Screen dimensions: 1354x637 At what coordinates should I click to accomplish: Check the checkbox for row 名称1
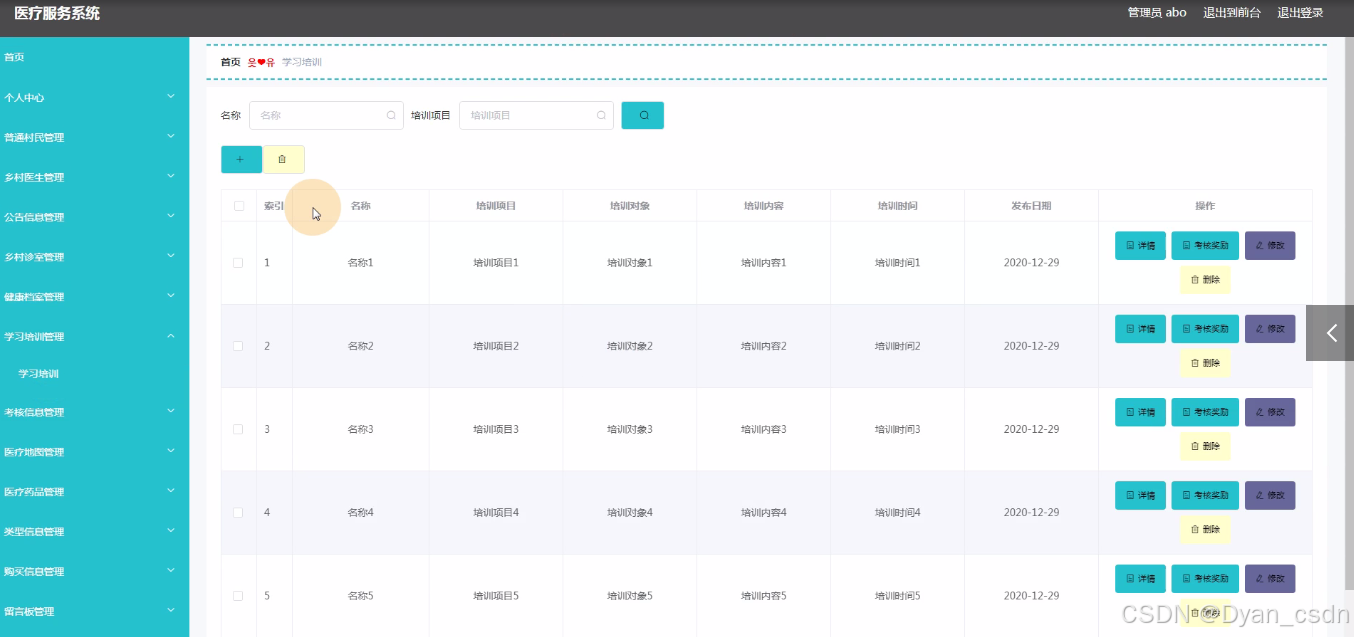pyautogui.click(x=238, y=263)
